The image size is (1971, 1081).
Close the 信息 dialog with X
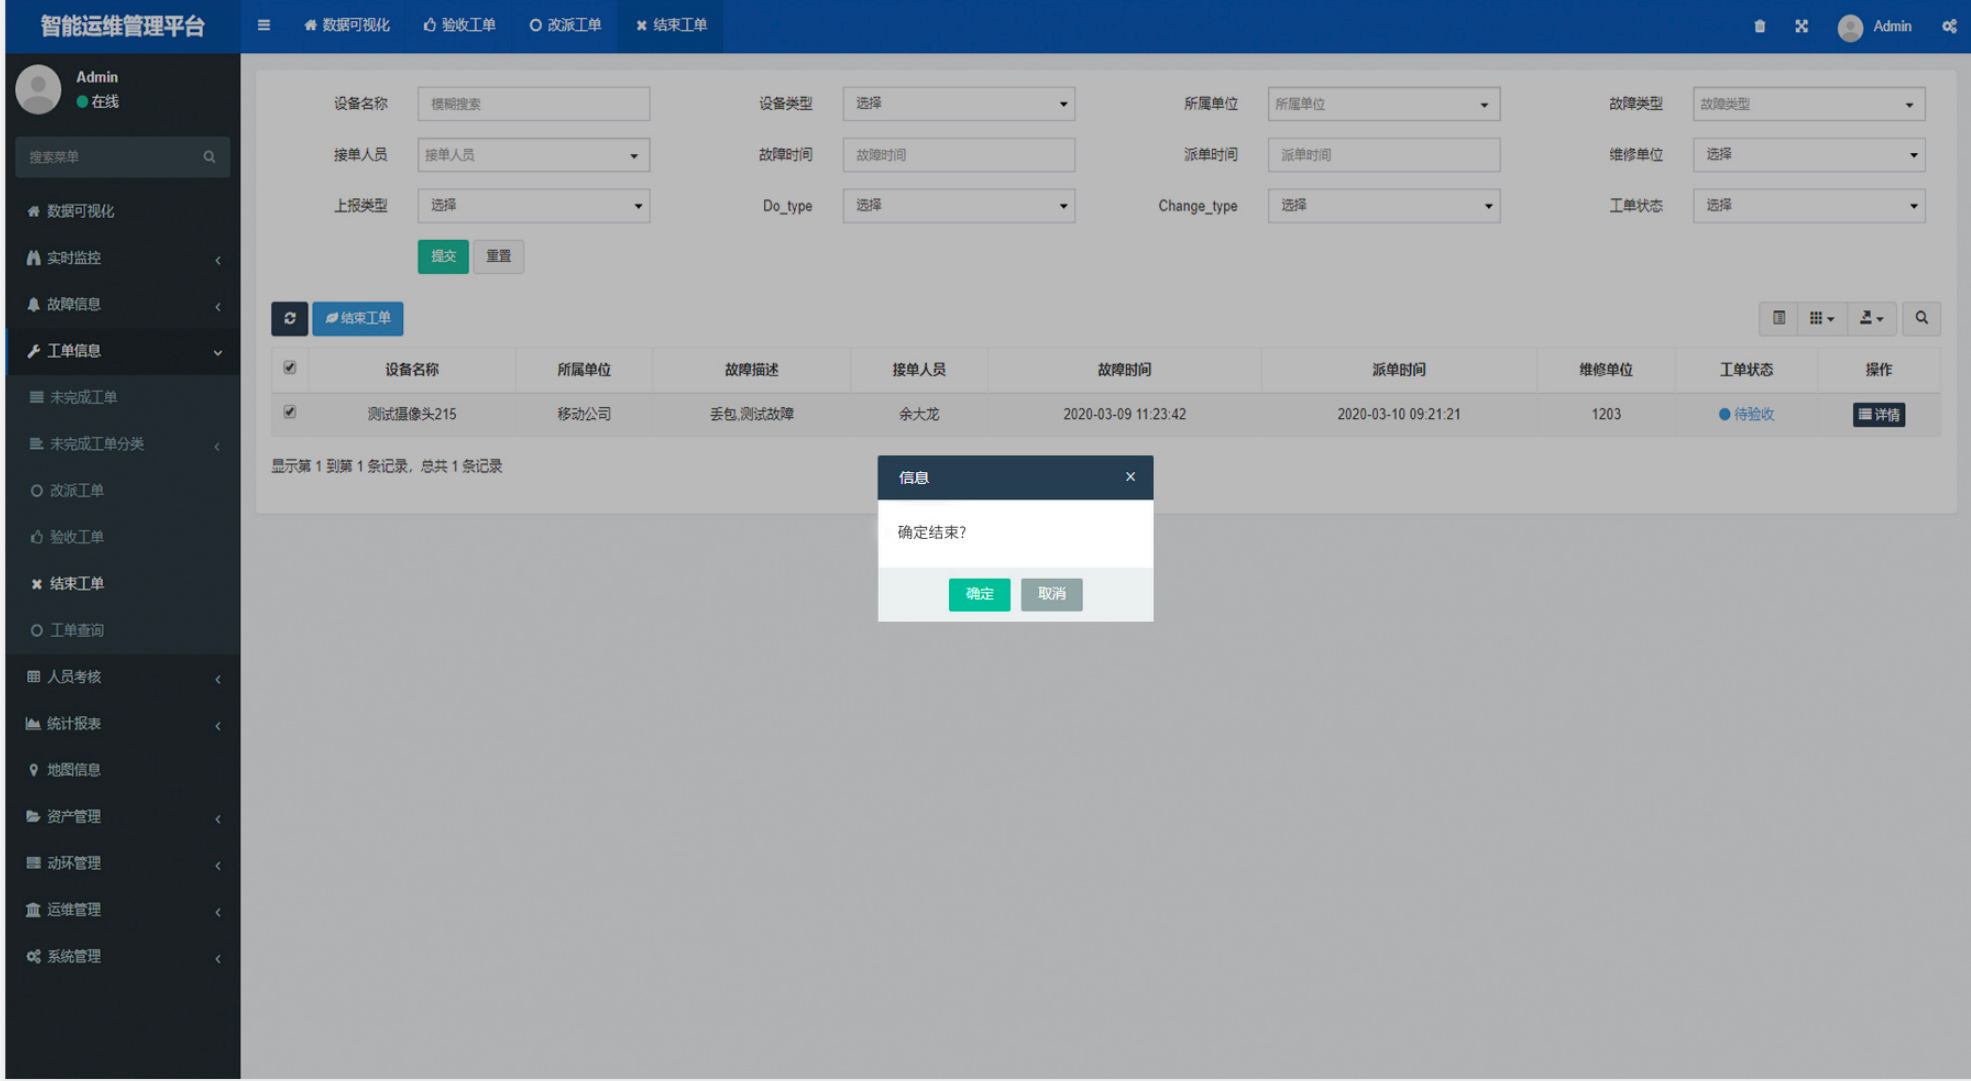point(1130,477)
